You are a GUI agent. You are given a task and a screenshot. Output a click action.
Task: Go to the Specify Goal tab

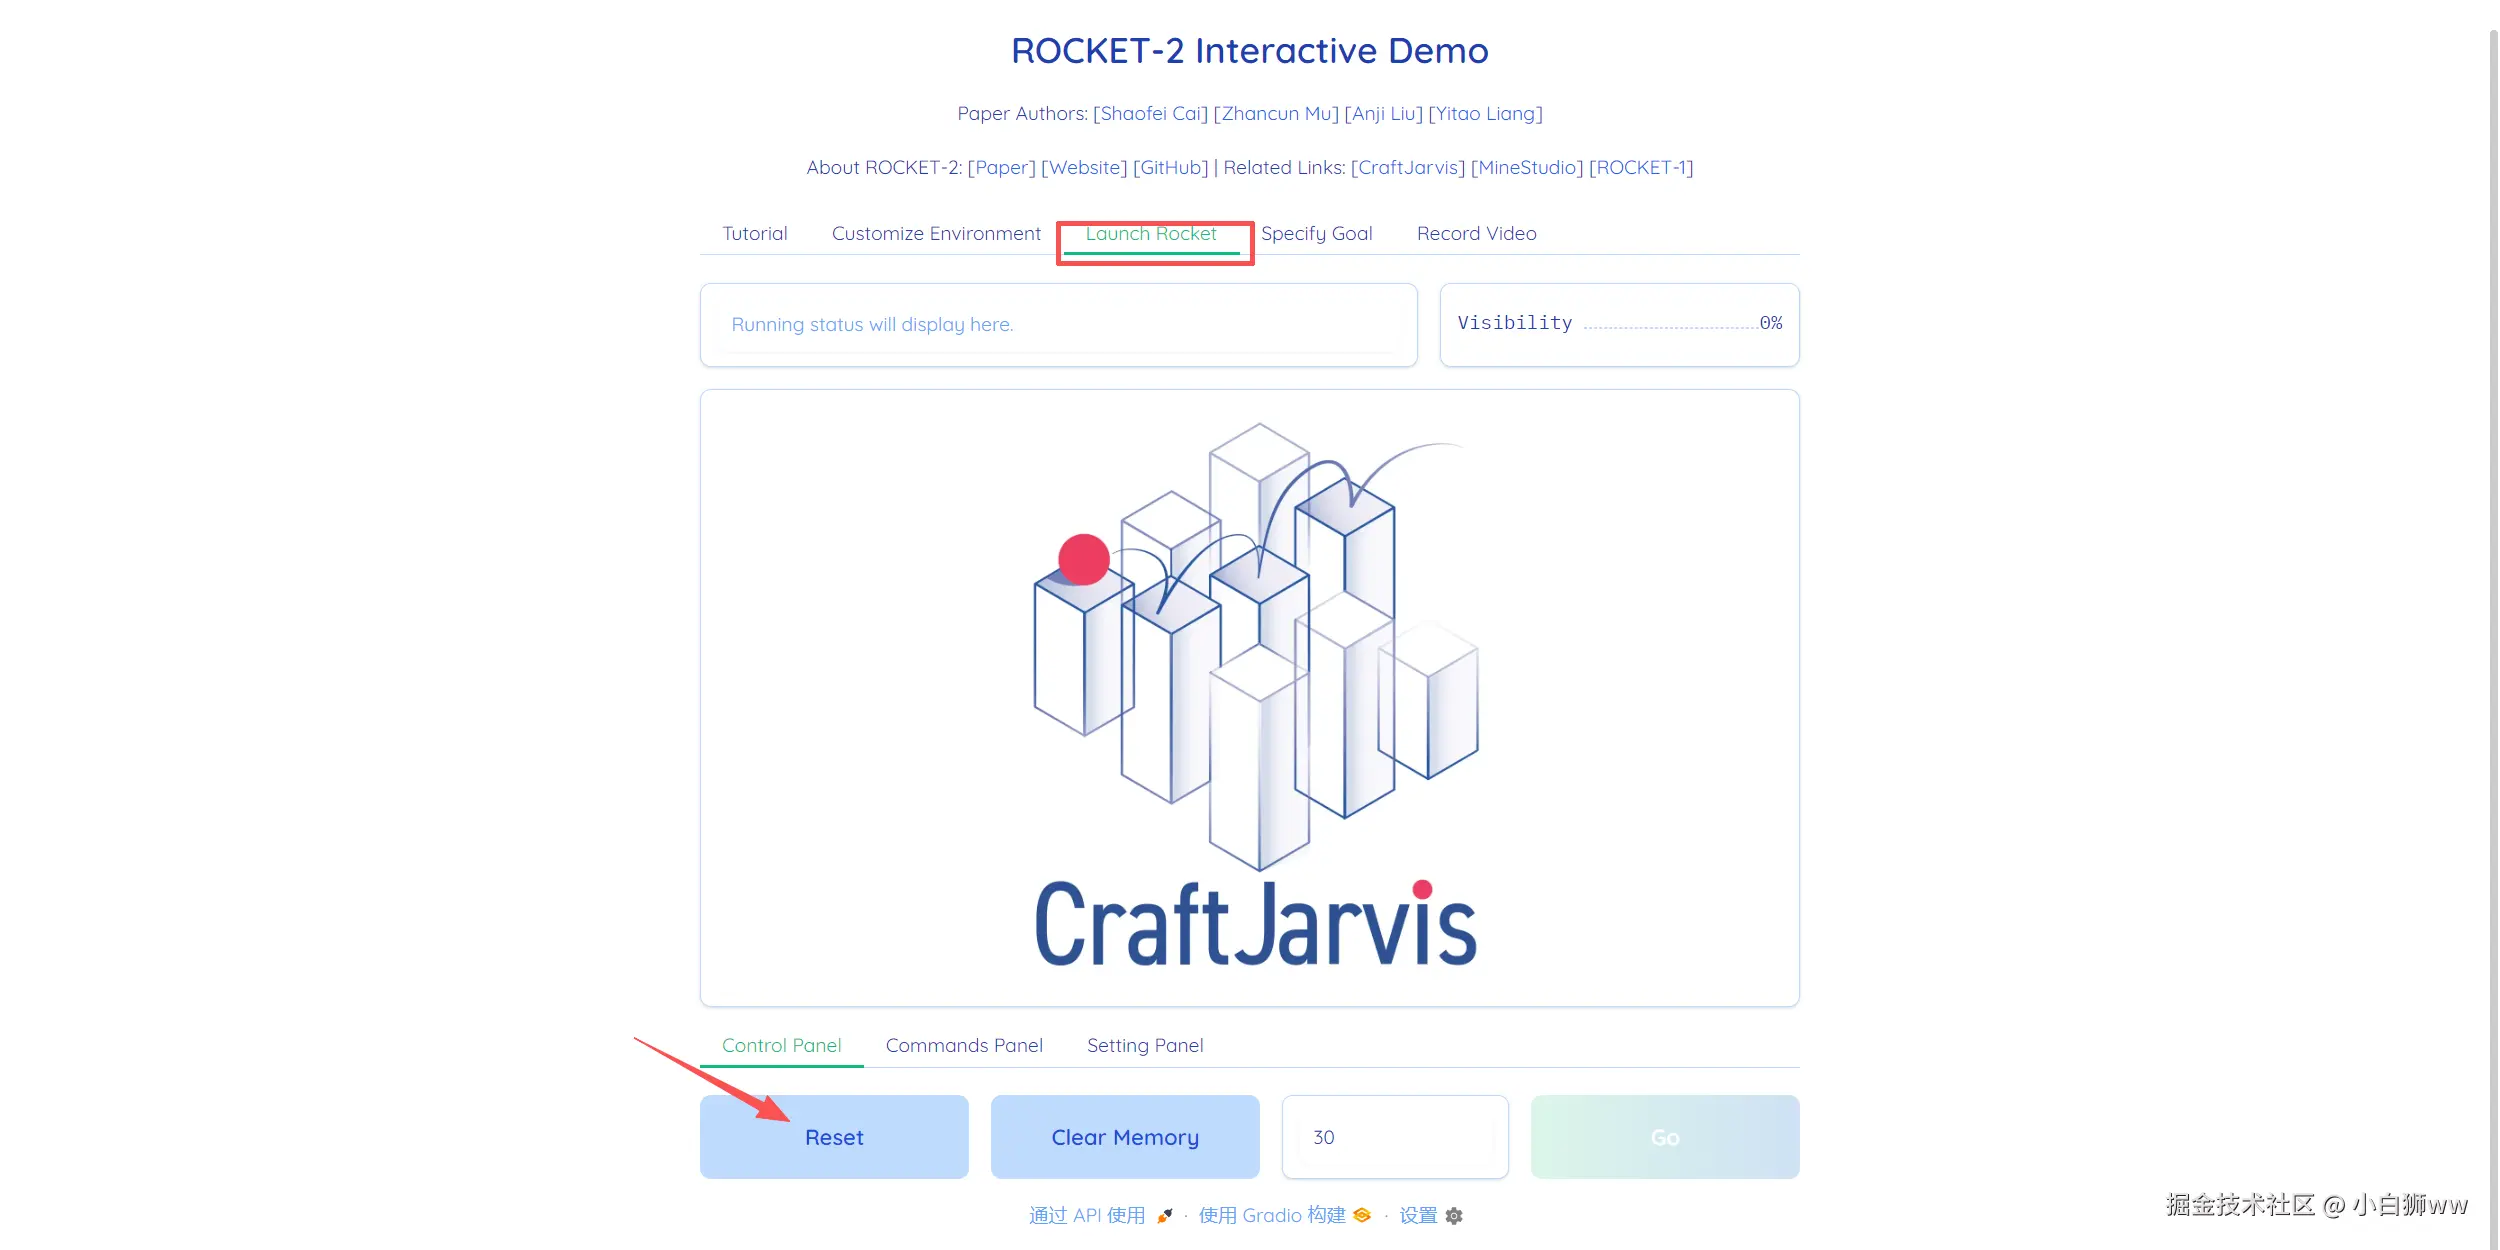(x=1316, y=233)
